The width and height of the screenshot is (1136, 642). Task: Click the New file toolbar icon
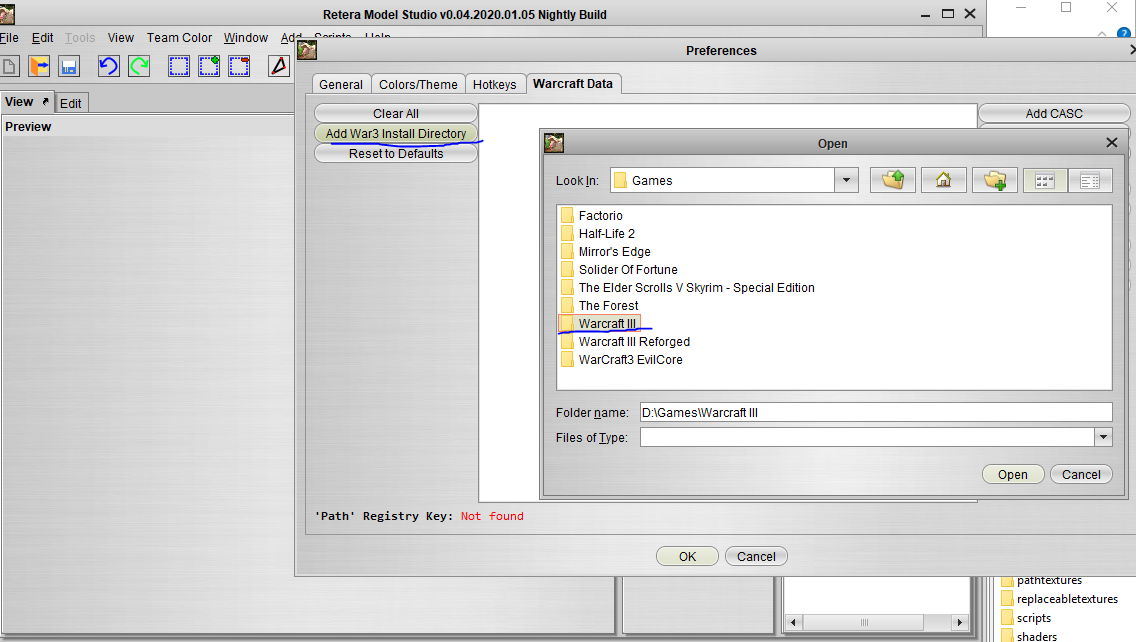click(9, 67)
